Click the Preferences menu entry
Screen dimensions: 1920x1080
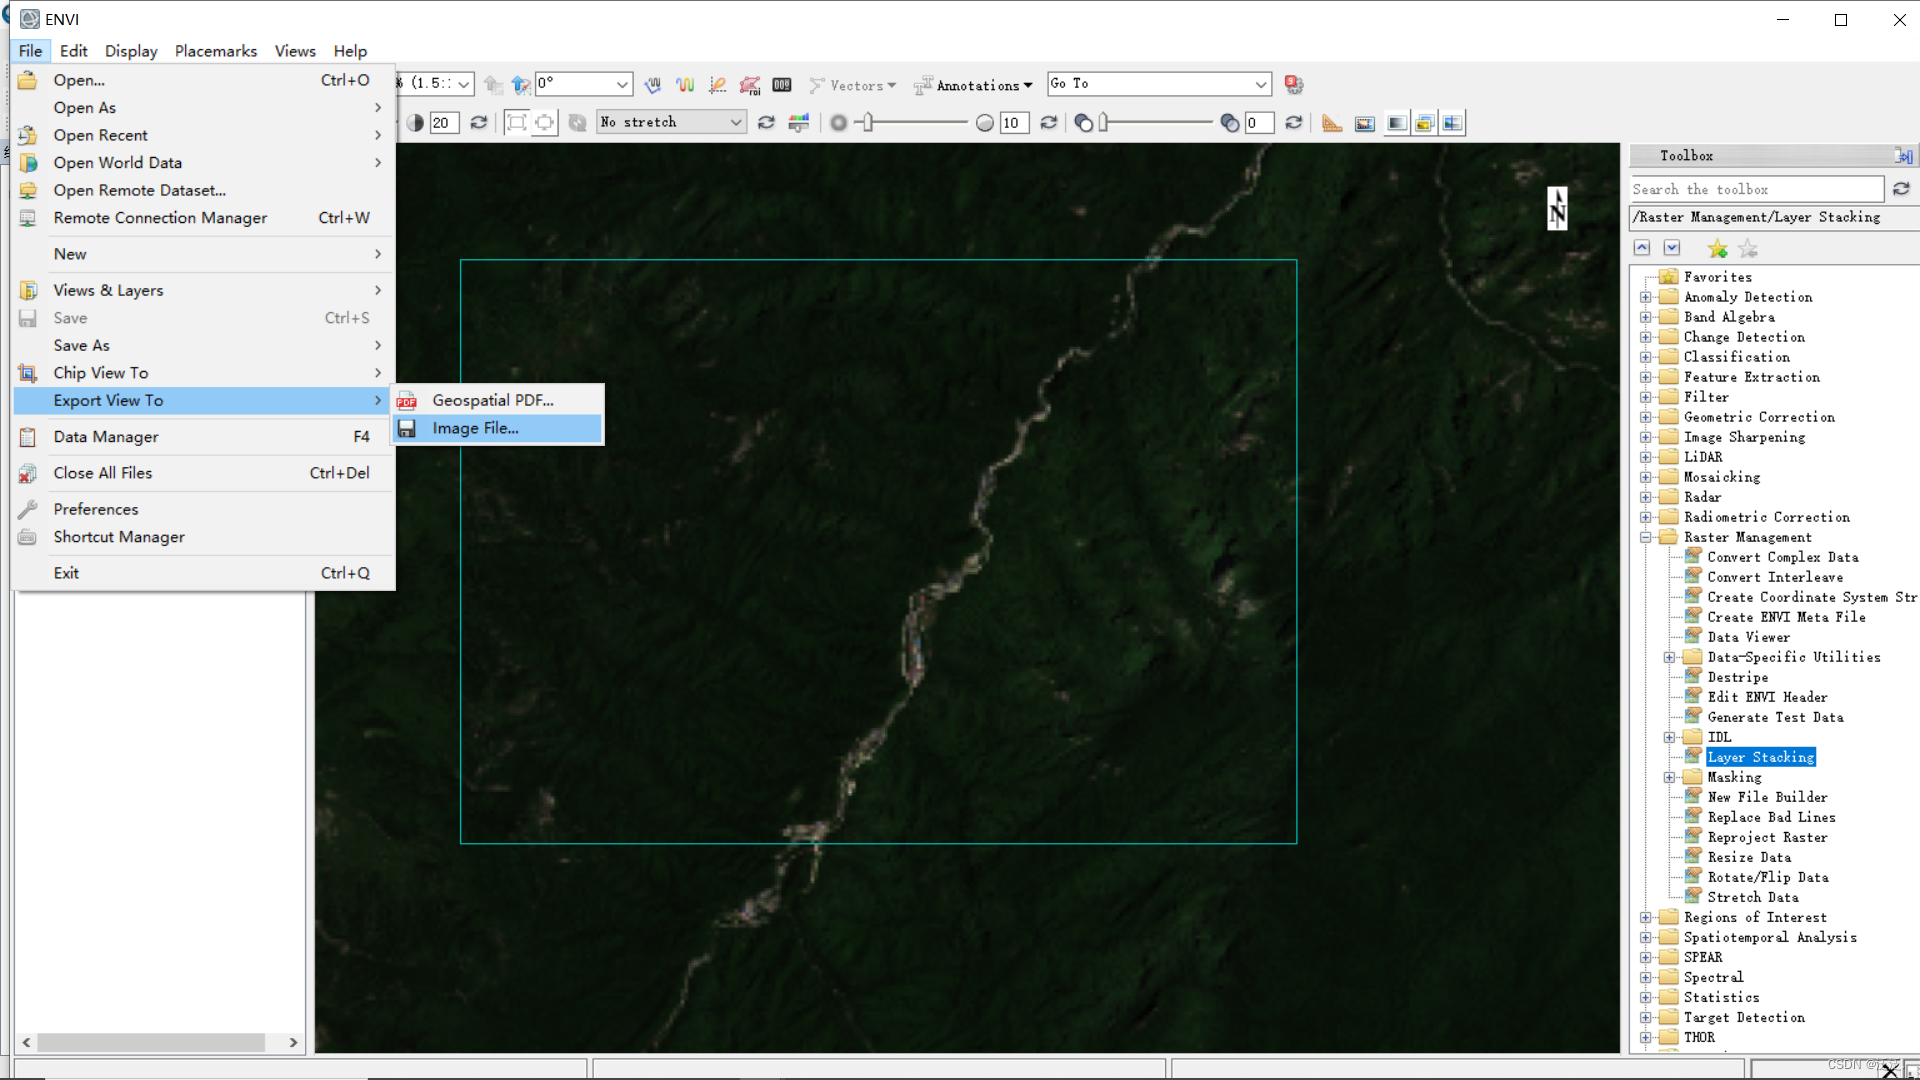click(x=96, y=509)
